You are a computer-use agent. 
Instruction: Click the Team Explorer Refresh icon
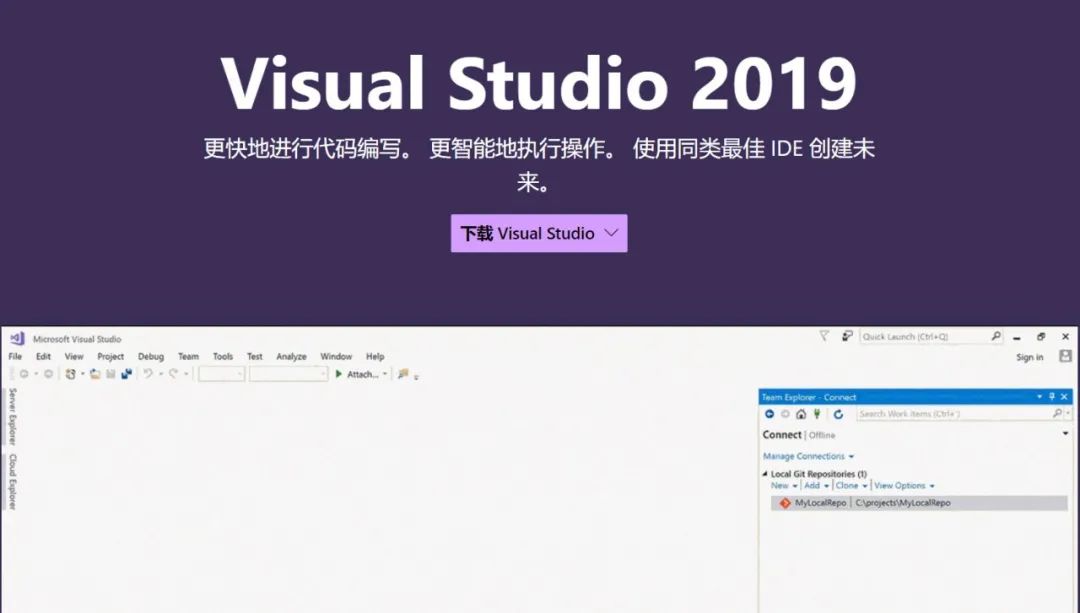click(x=838, y=414)
